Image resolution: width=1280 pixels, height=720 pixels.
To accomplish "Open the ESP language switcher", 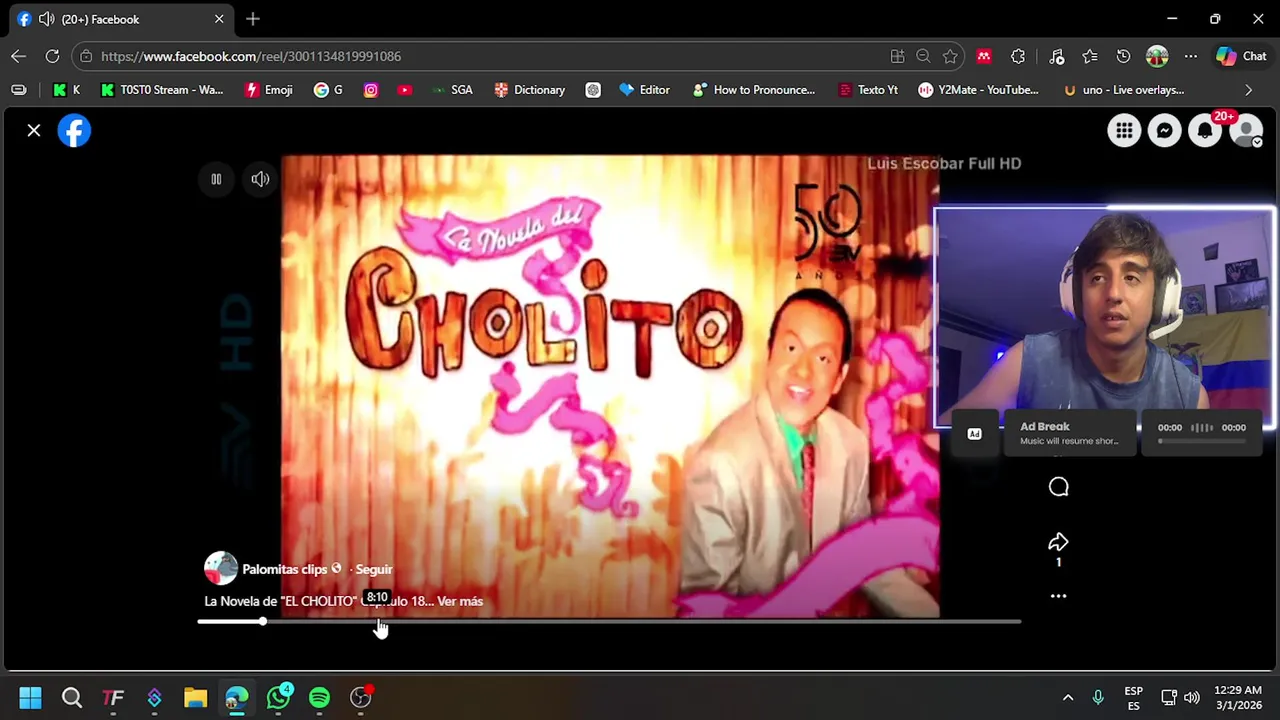I will click(x=1133, y=697).
